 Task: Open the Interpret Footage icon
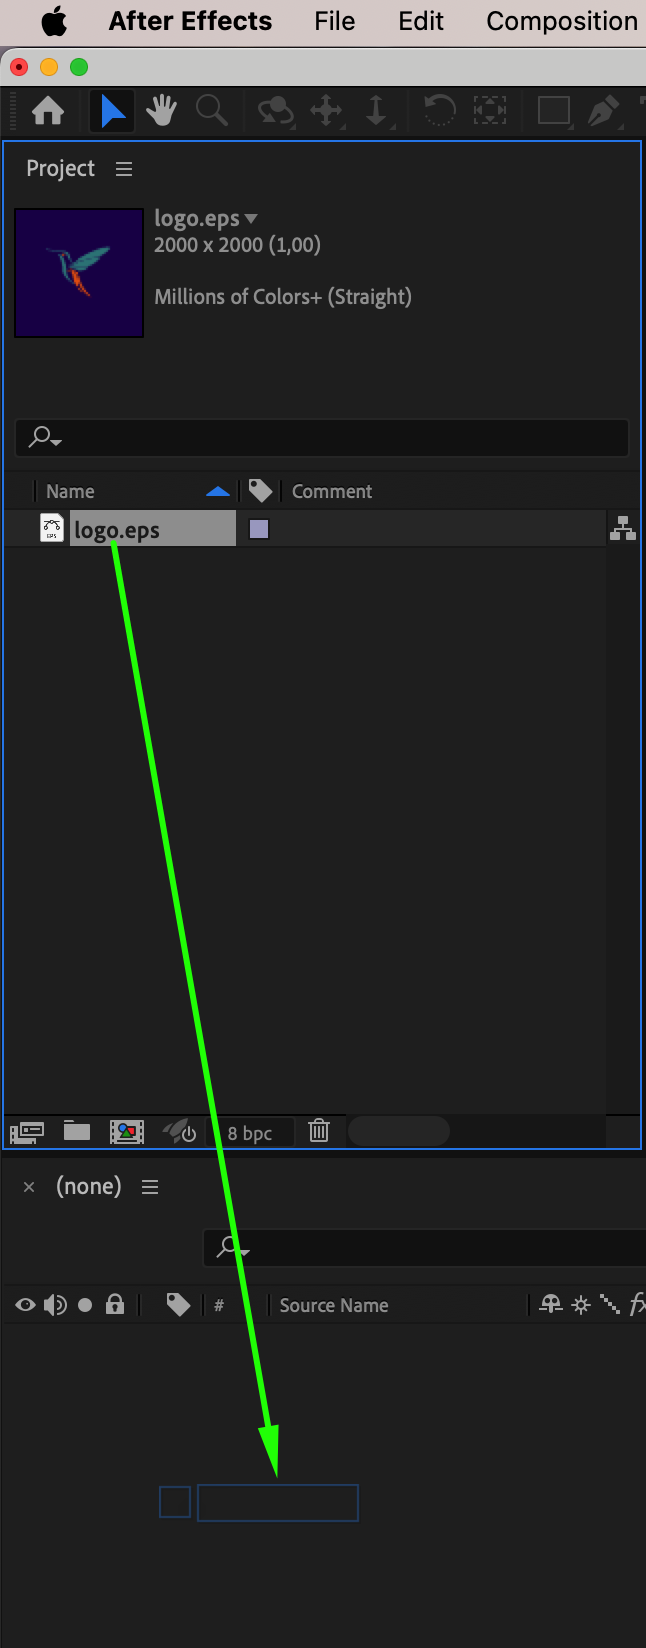click(x=26, y=1132)
